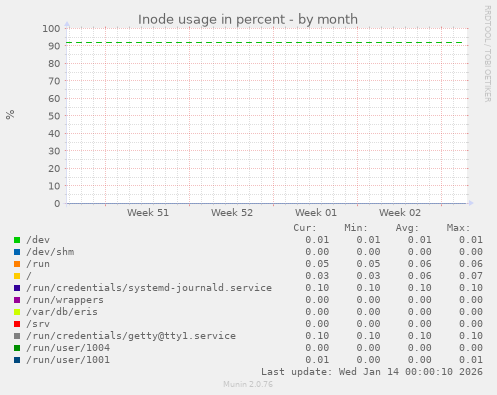The image size is (497, 395).
Task: Click the 90 value on y-axis
Action: click(x=54, y=46)
